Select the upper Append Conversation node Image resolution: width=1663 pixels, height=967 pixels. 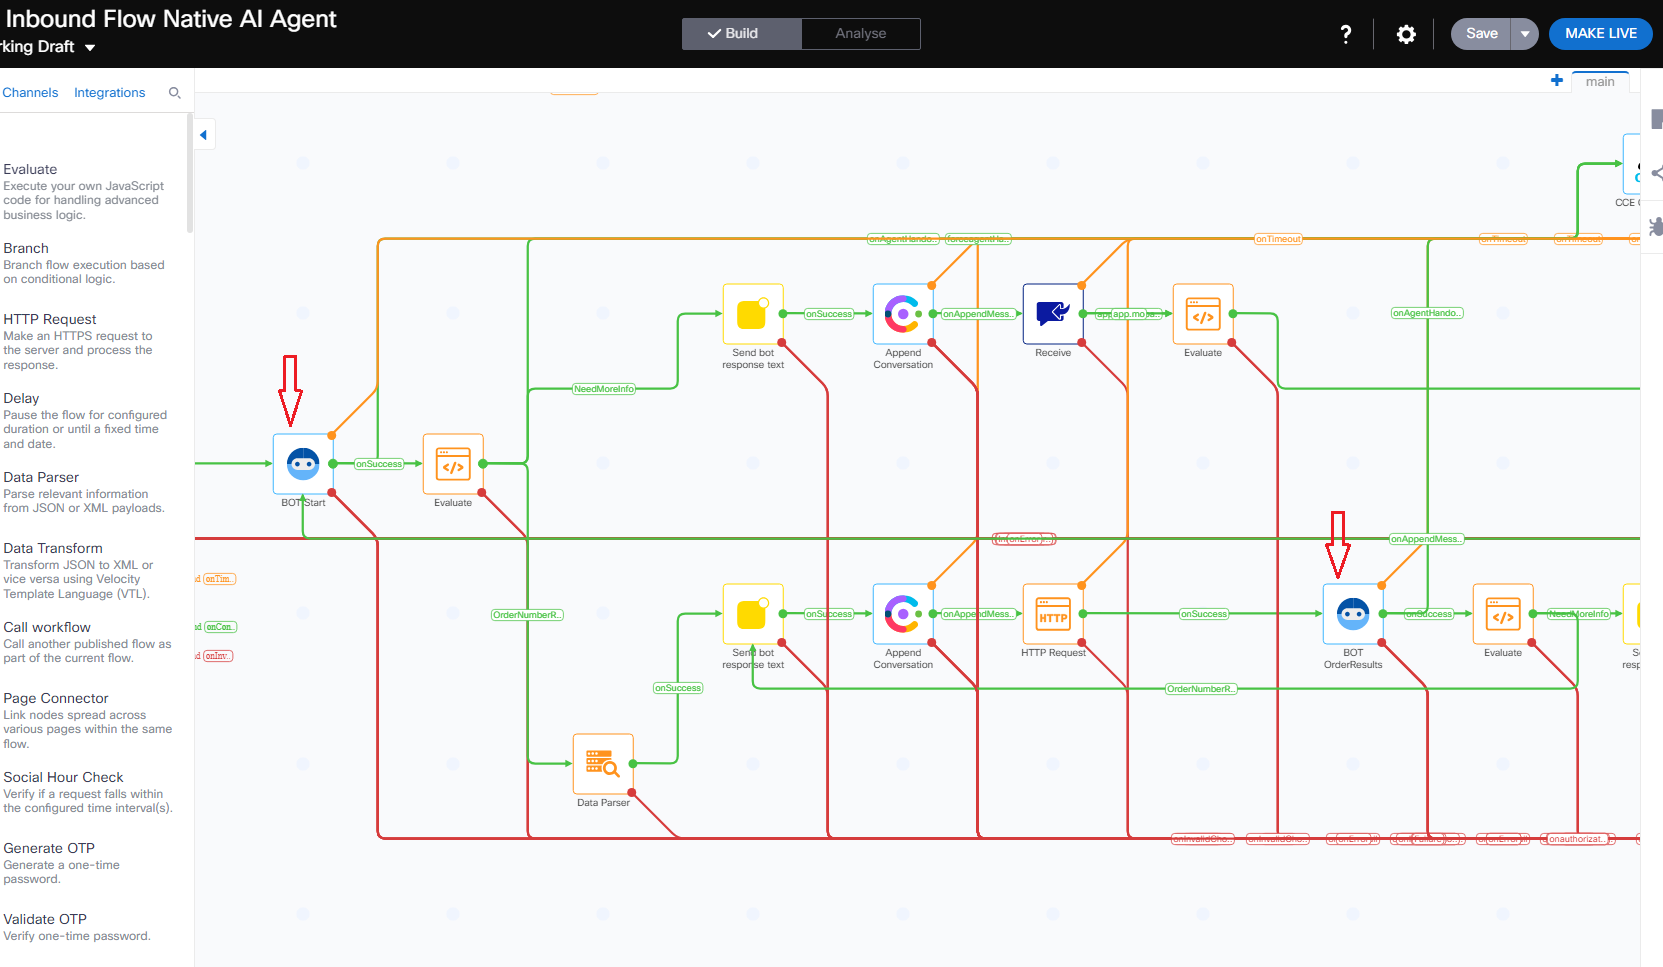(x=903, y=314)
